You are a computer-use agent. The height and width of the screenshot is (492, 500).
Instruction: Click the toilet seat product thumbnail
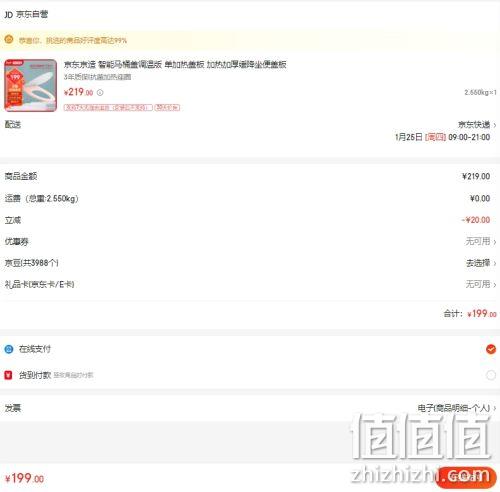(30, 85)
